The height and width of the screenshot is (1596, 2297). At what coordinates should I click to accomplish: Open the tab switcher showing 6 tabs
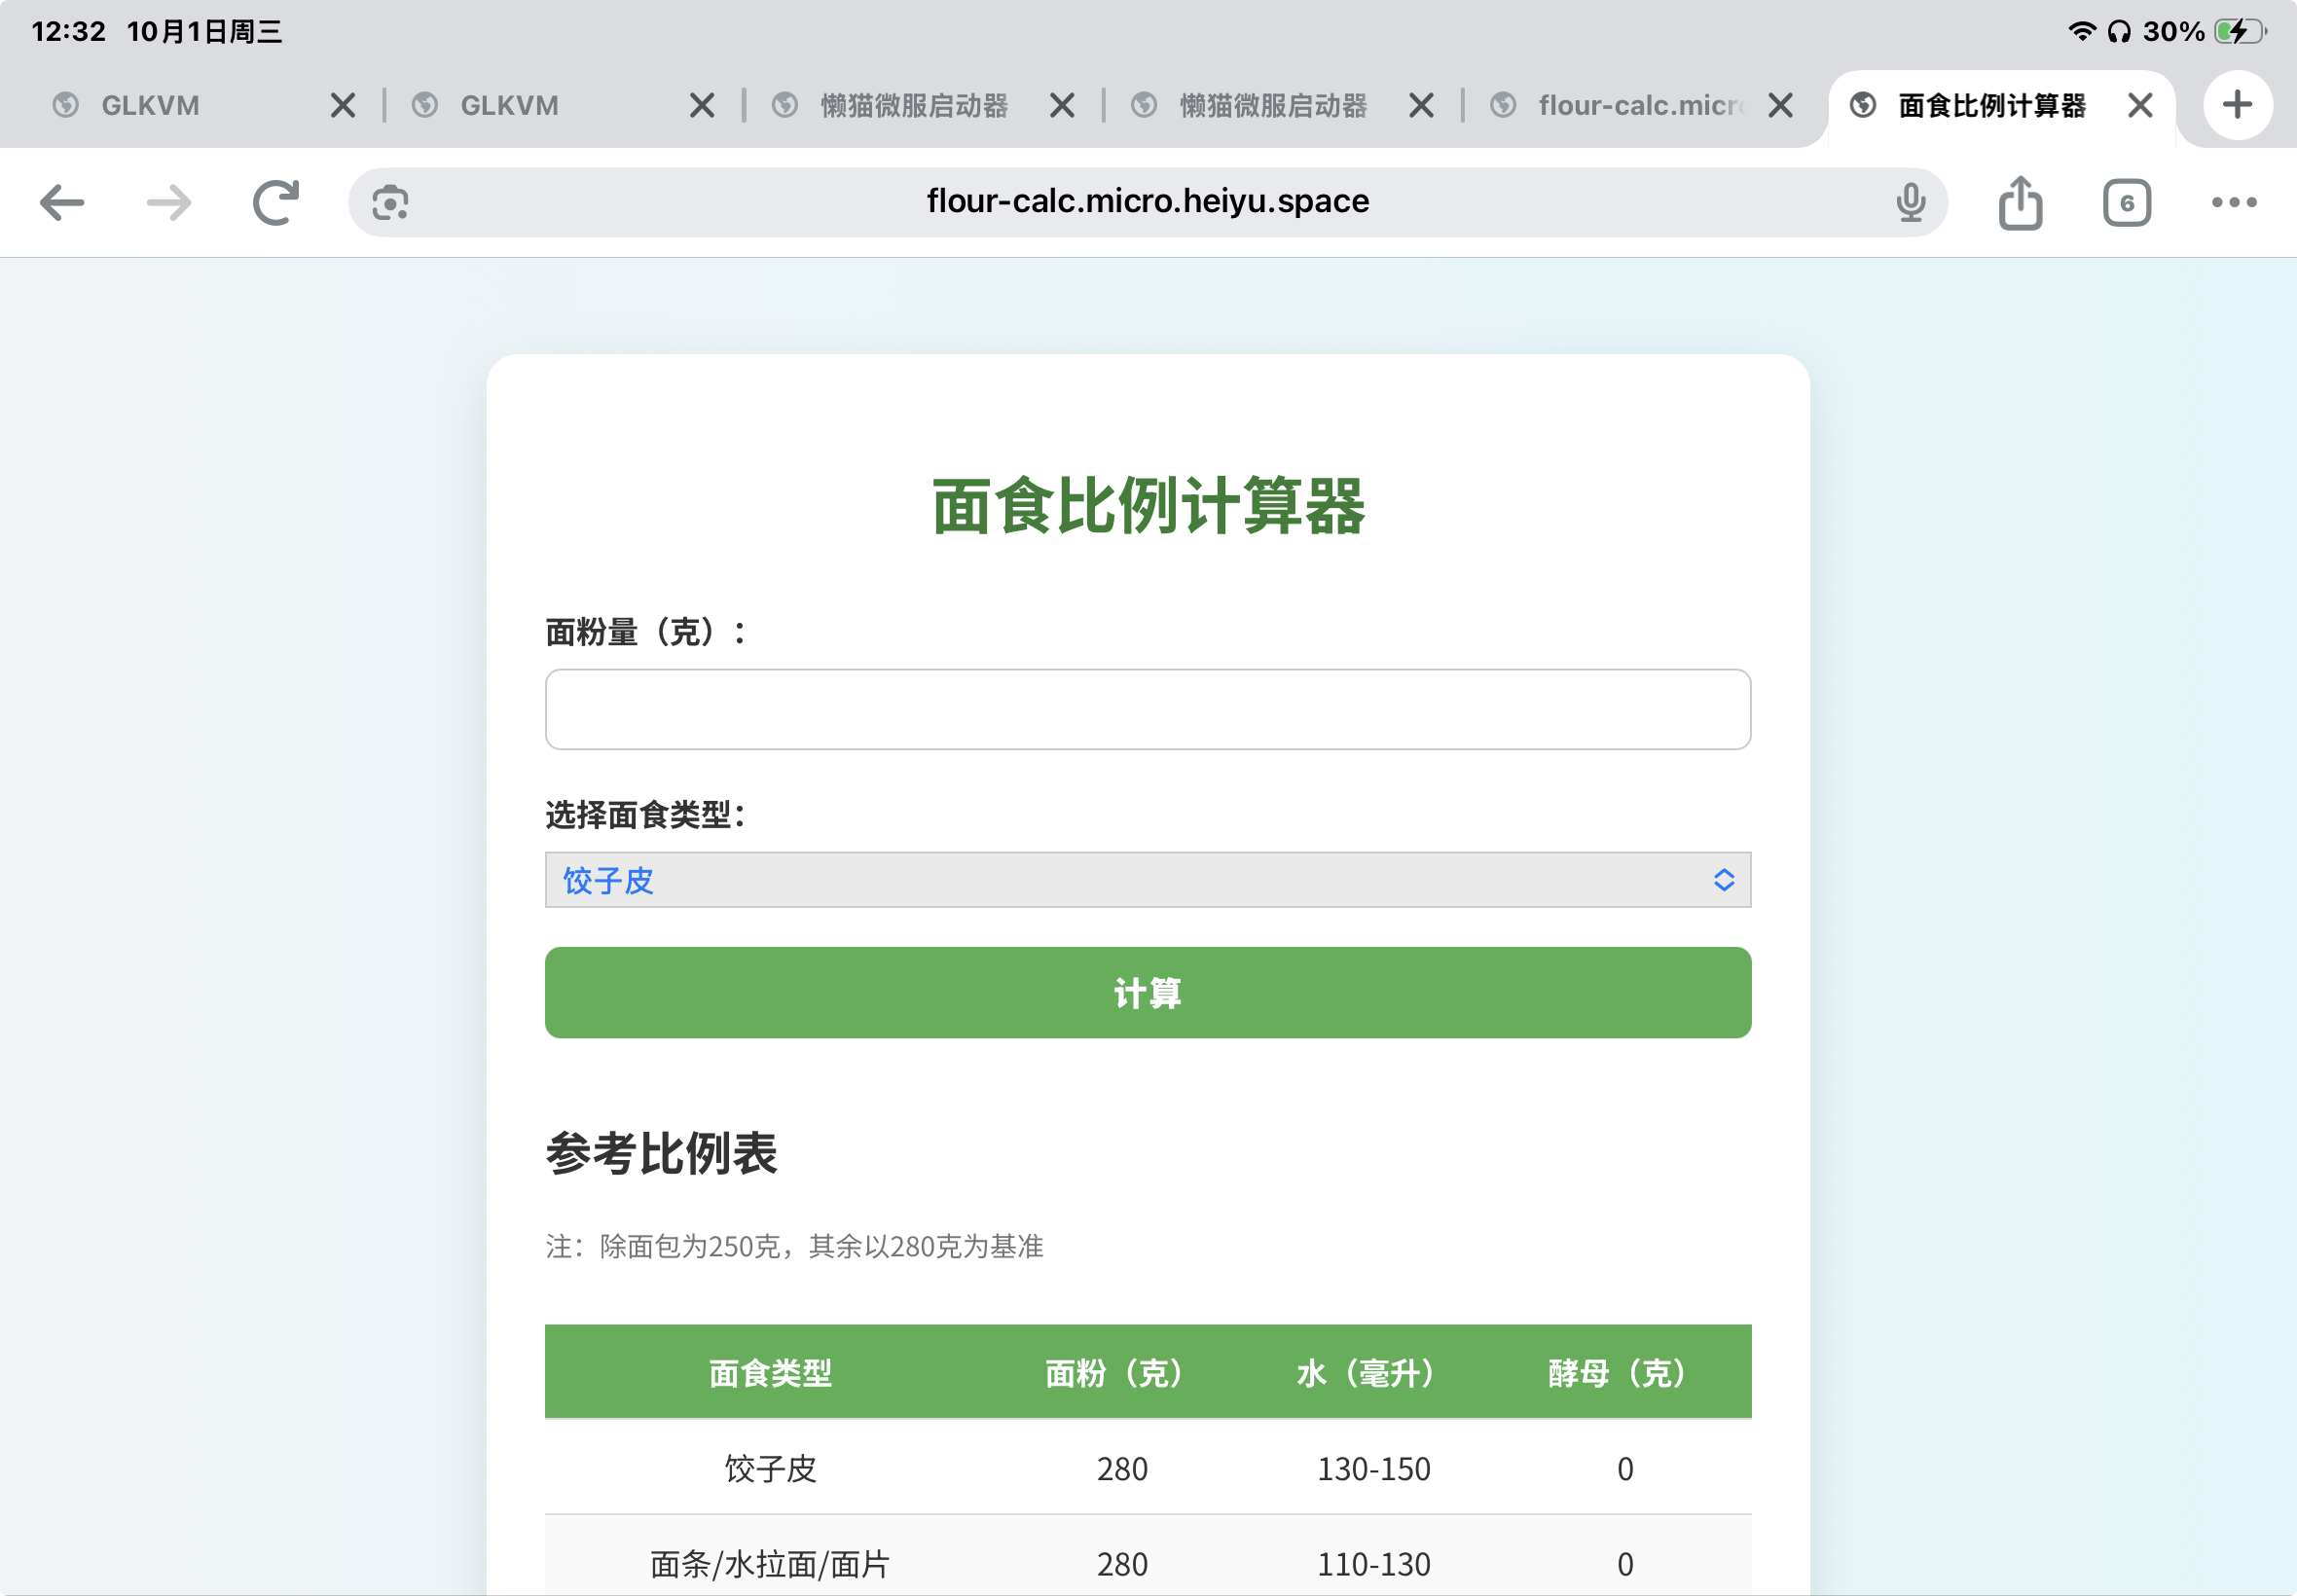point(2126,202)
